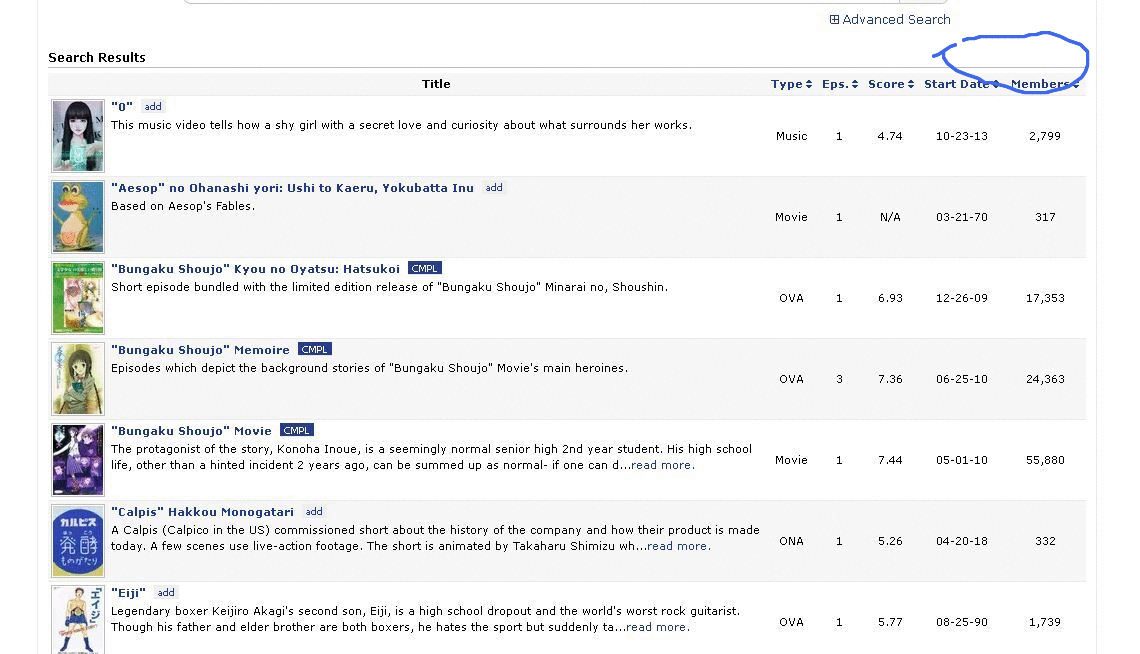
Task: Sort results using the Members column sort arrow
Action: (1075, 84)
